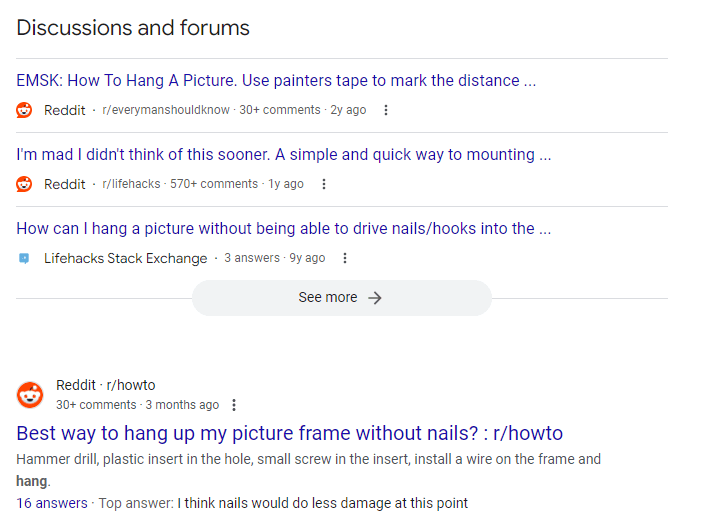Open Best way to hang up picture frame link
This screenshot has height=528, width=702.
point(290,433)
